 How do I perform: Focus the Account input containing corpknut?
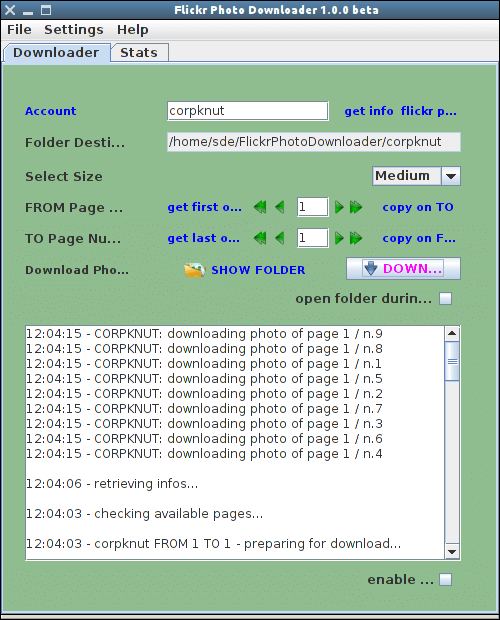point(247,111)
